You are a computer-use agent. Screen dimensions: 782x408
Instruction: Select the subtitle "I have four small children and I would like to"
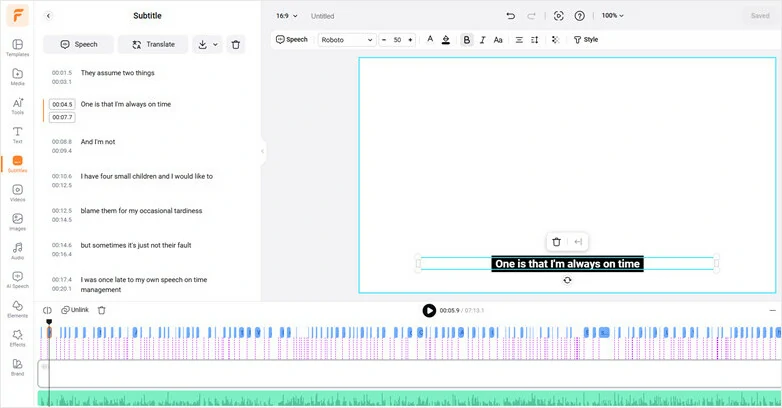(147, 176)
